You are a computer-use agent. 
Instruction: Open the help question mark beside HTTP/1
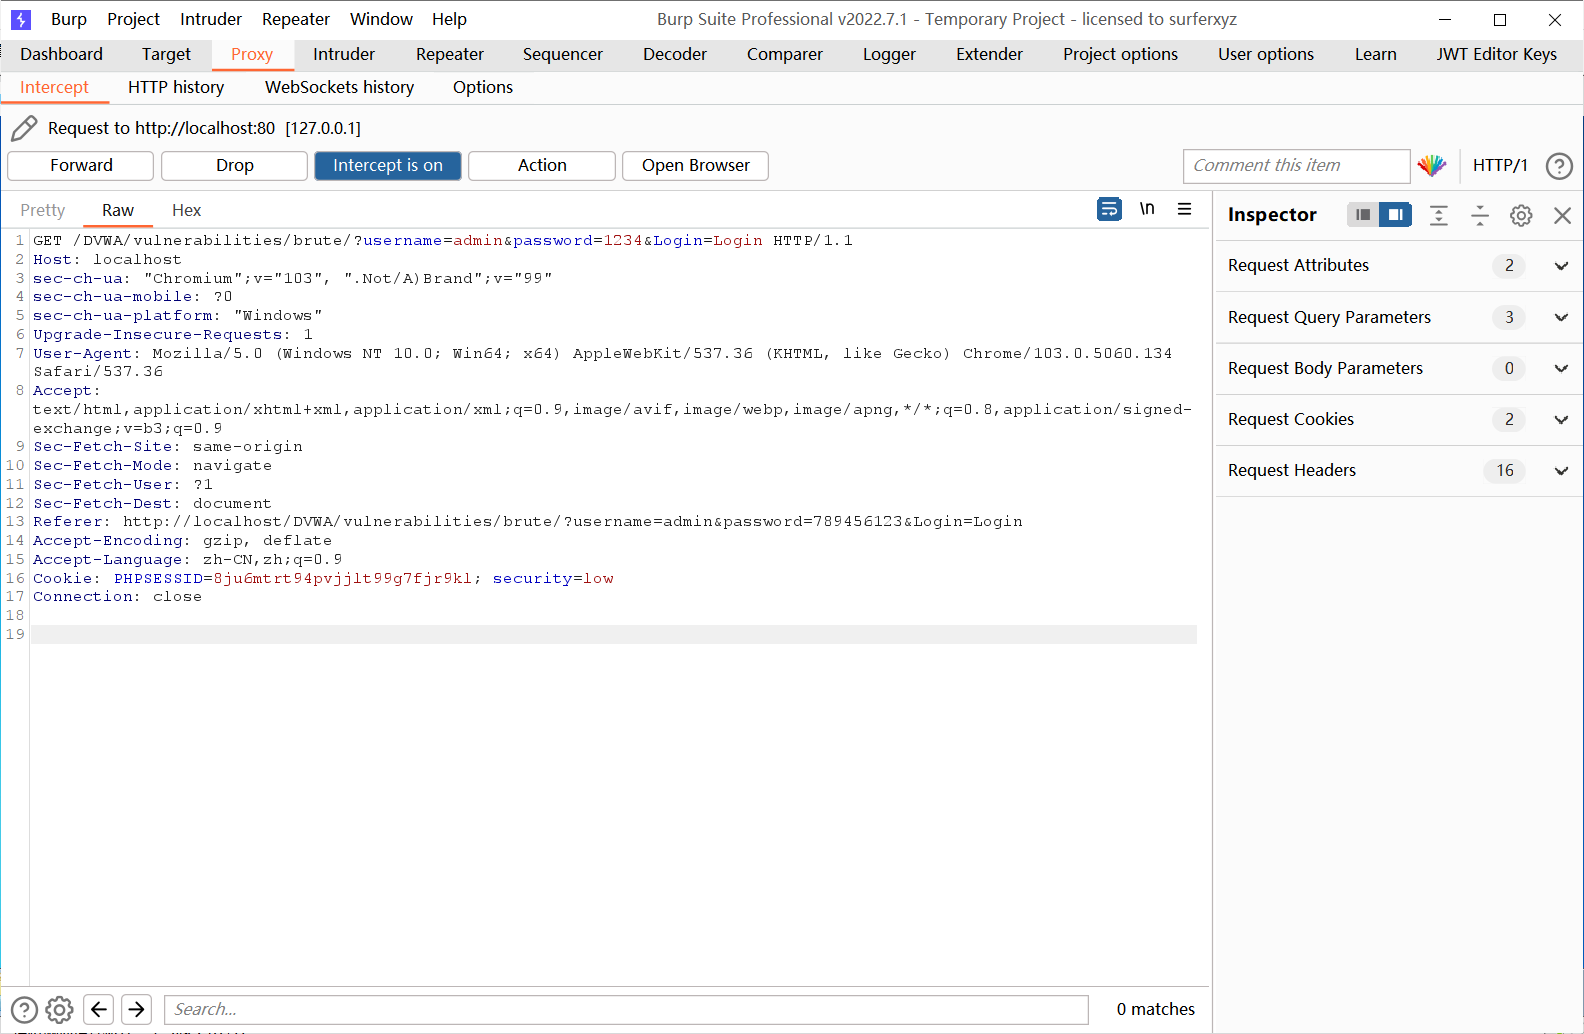(1559, 166)
